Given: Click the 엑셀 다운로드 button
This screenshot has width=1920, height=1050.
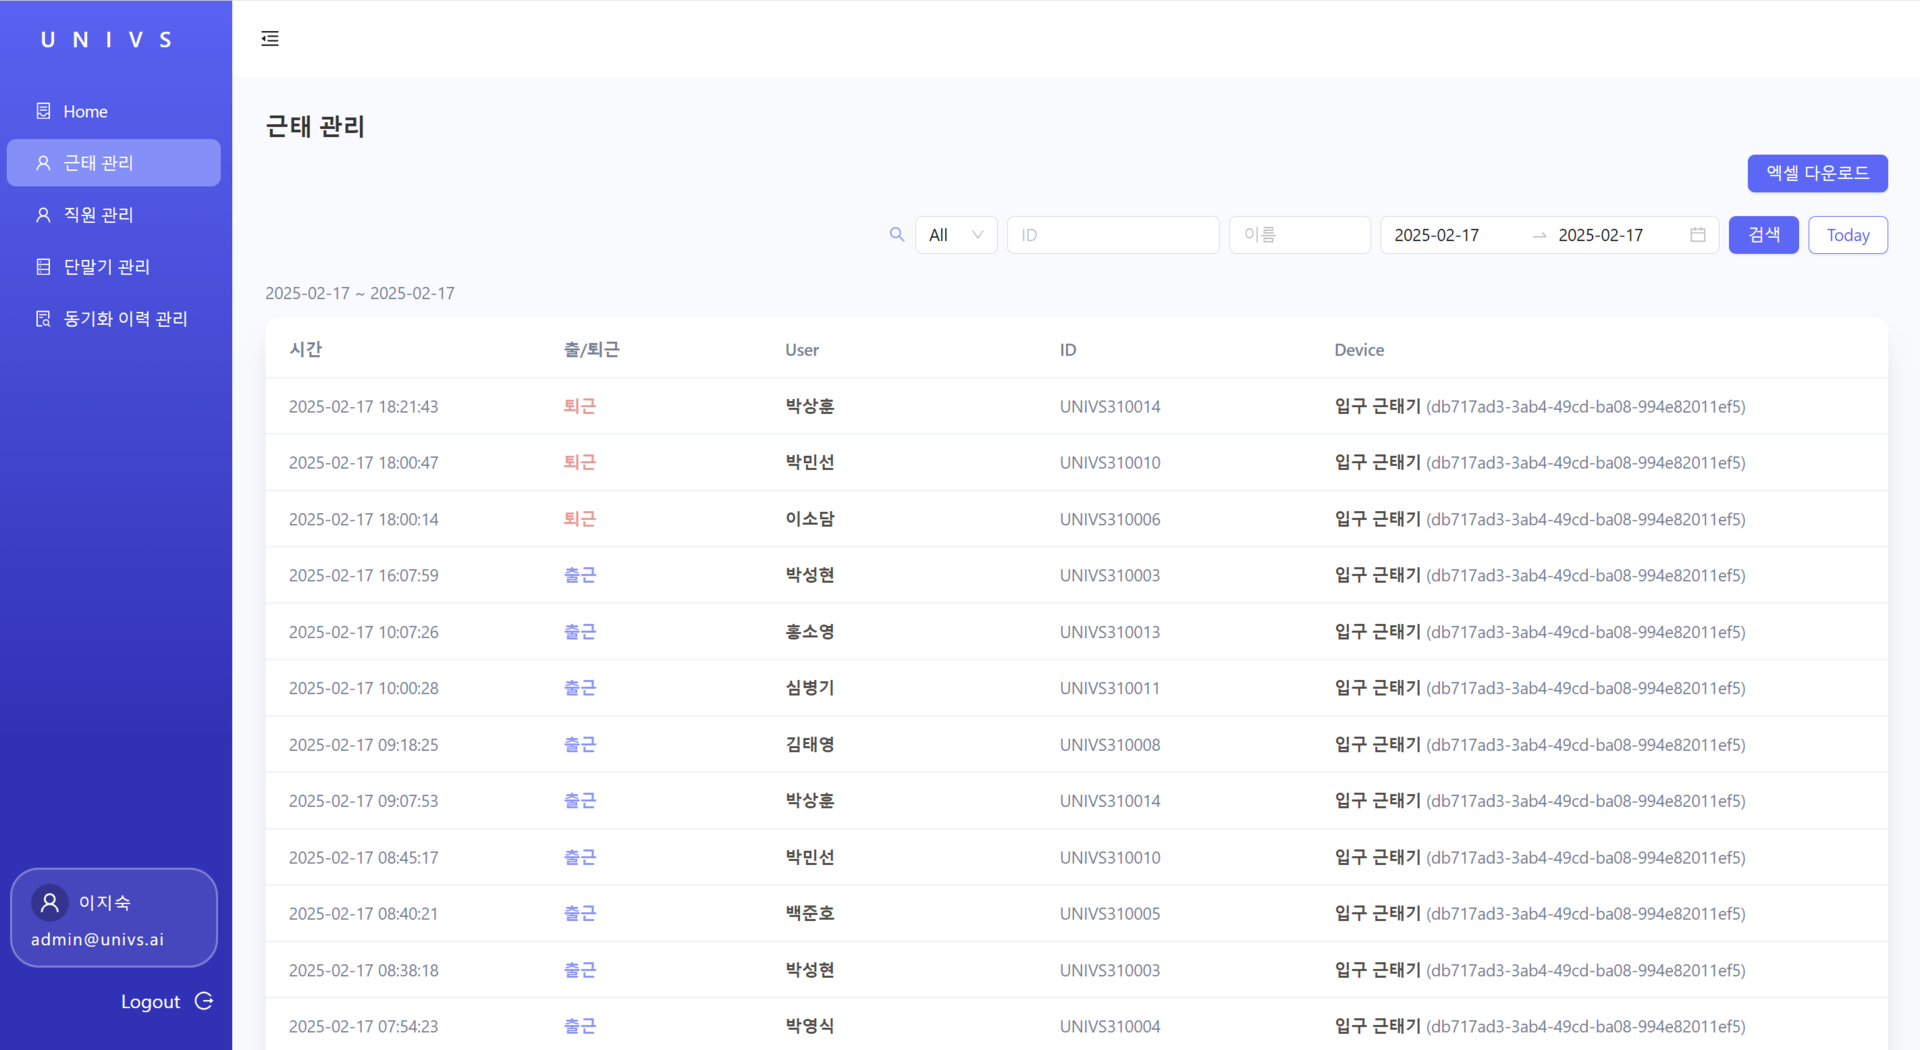Looking at the screenshot, I should coord(1817,173).
